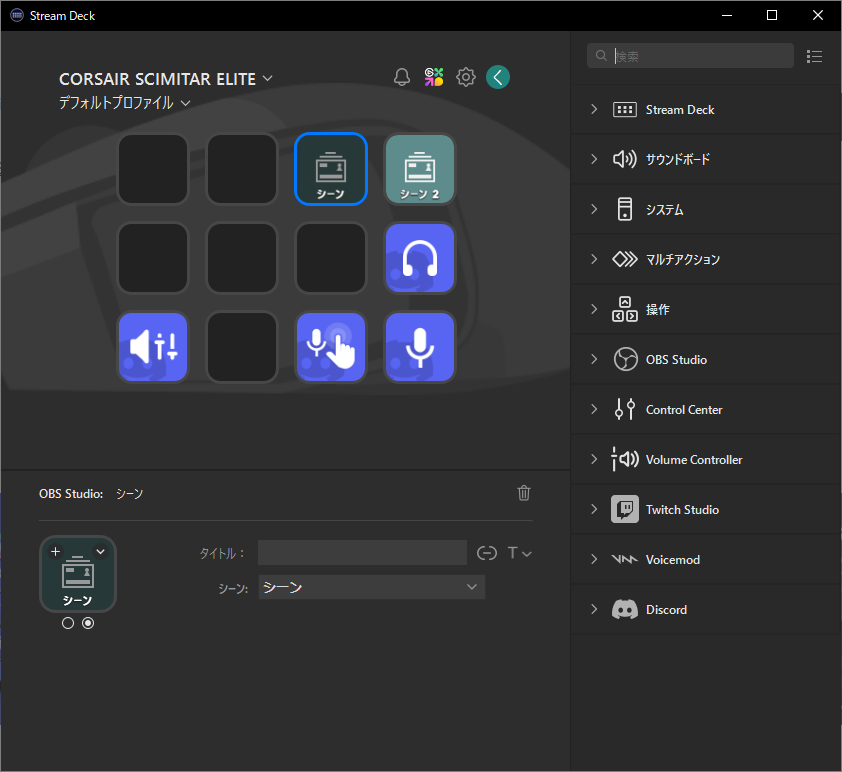Expand the Stream Deck category chevron

pyautogui.click(x=594, y=110)
